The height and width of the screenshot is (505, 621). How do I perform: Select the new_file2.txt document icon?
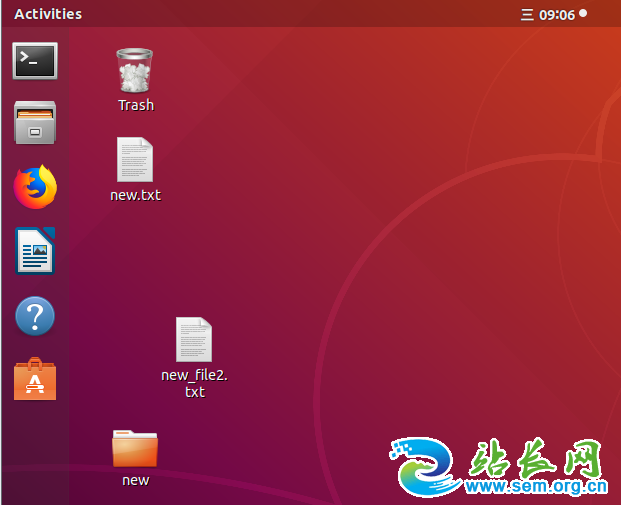click(194, 339)
